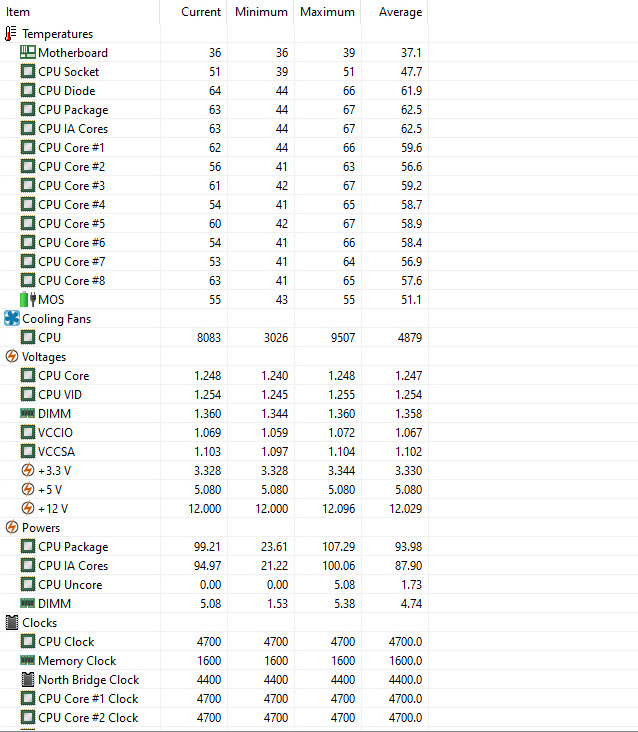Click the CPU Socket average 47.7
The width and height of the screenshot is (638, 732).
[x=411, y=71]
